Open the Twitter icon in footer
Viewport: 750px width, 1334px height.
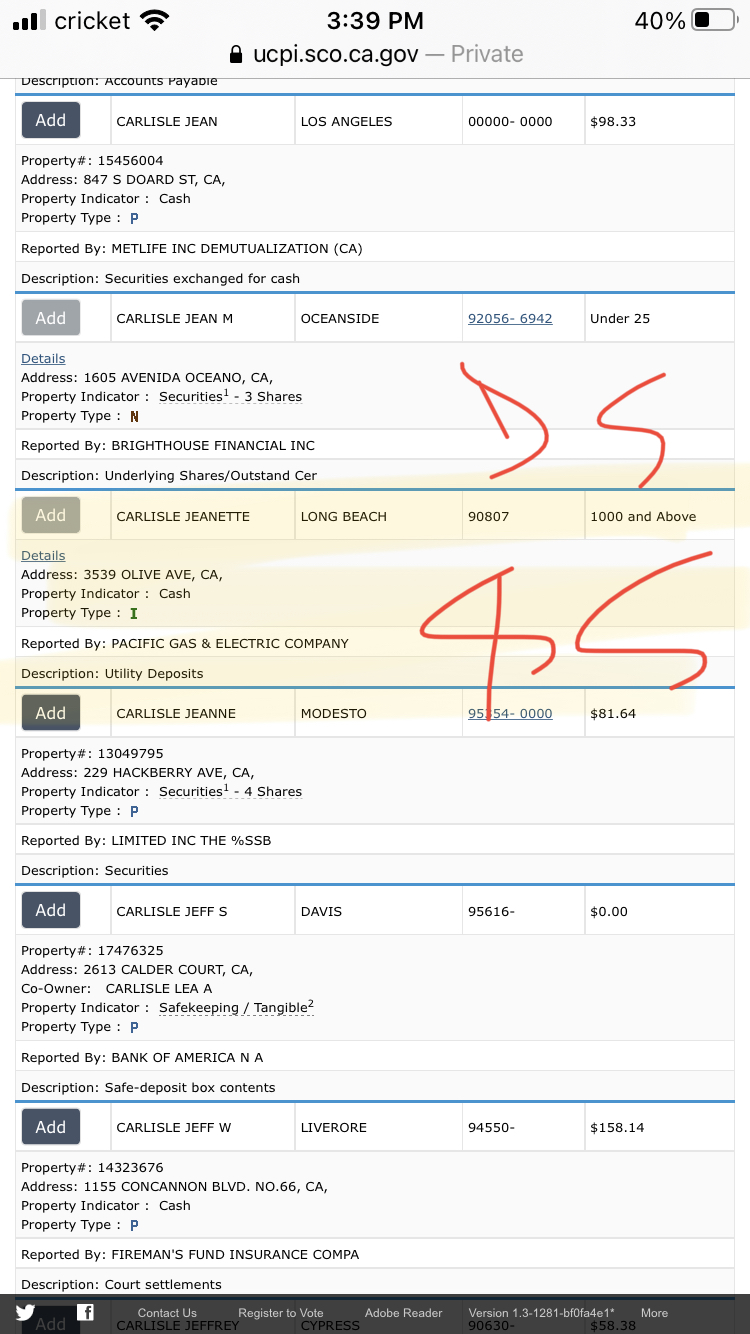pos(26,1313)
